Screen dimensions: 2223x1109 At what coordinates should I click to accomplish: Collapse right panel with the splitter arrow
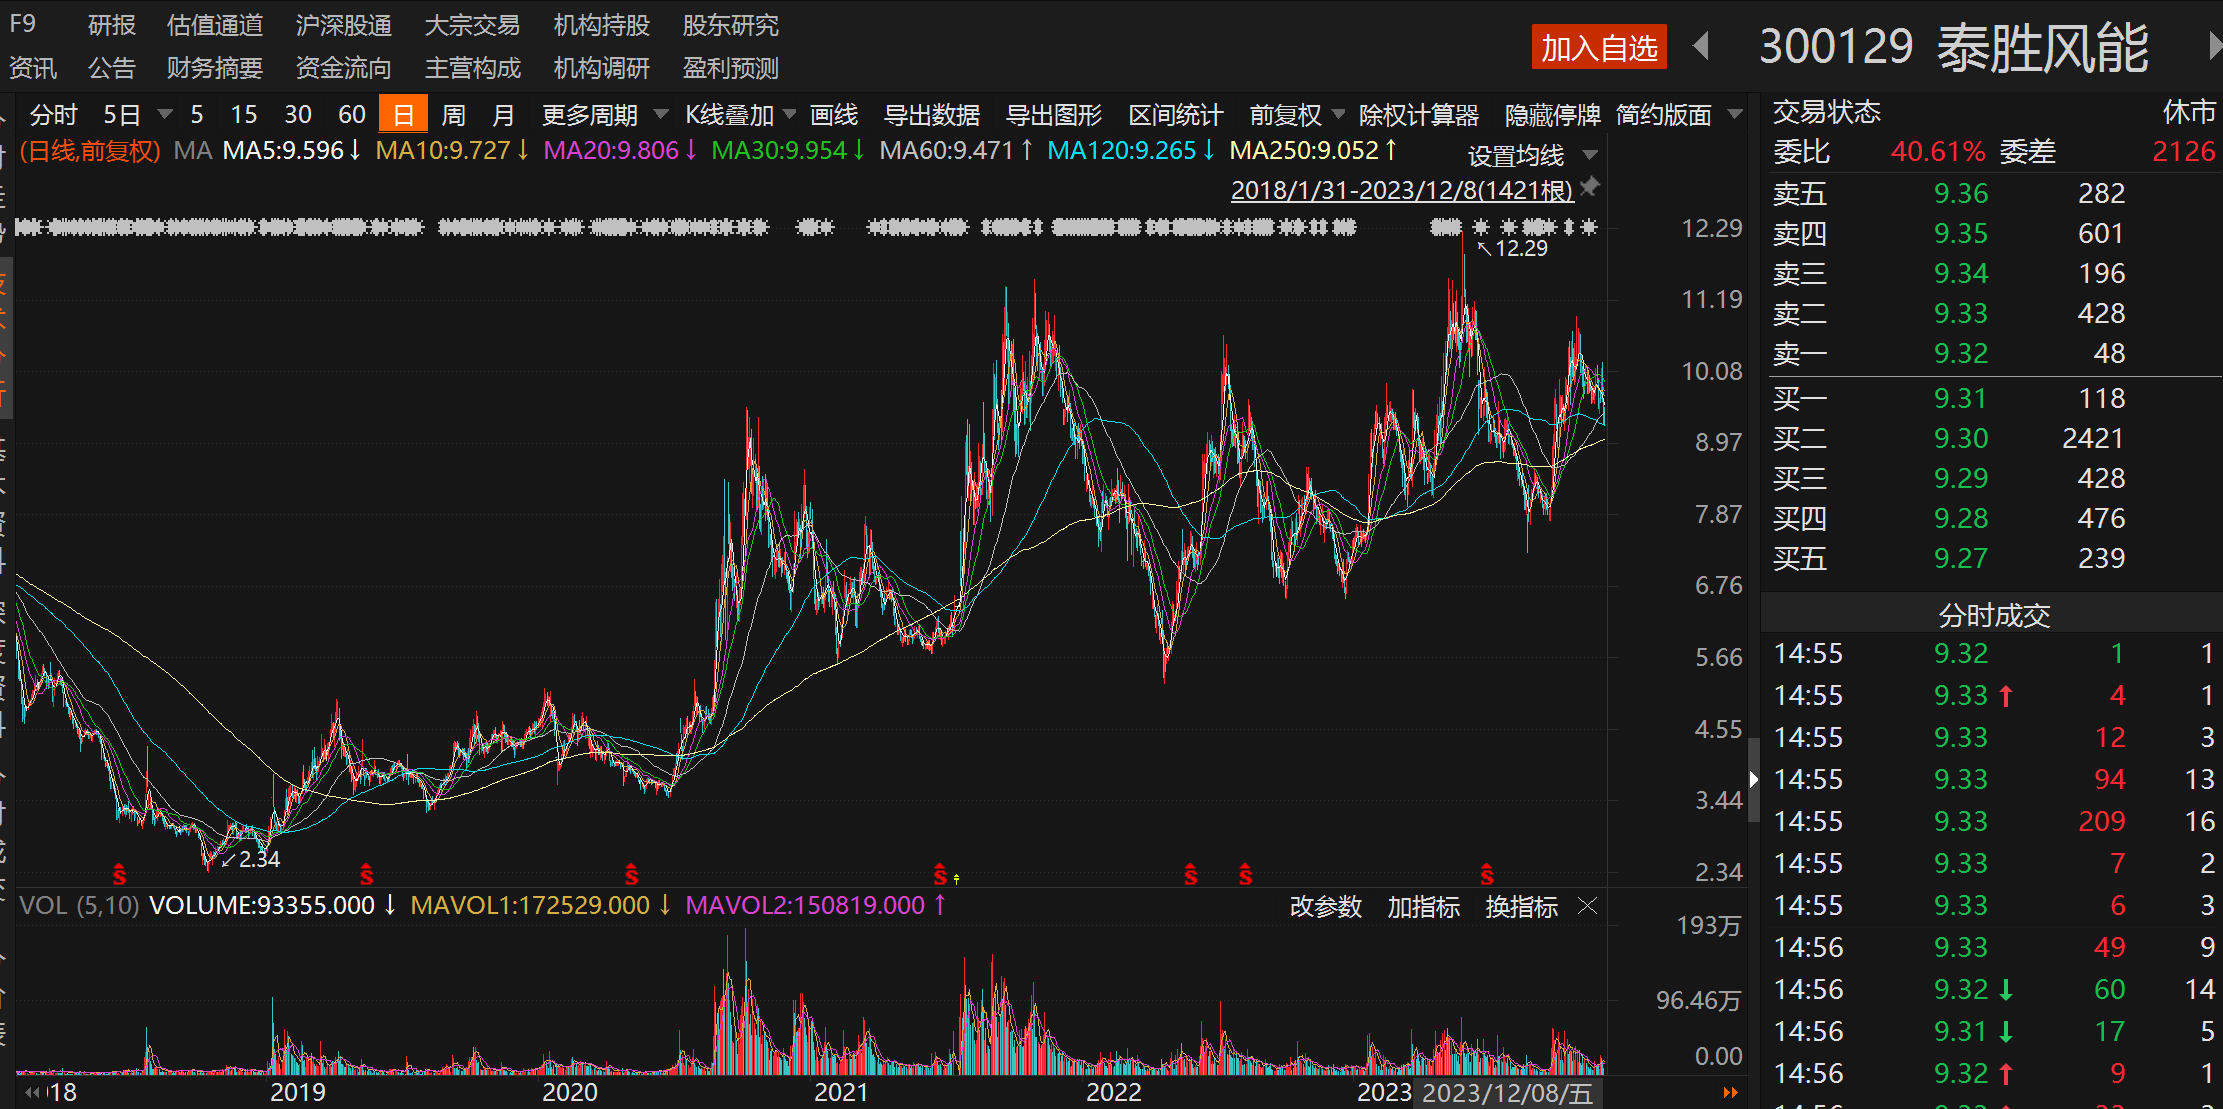[x=1753, y=779]
